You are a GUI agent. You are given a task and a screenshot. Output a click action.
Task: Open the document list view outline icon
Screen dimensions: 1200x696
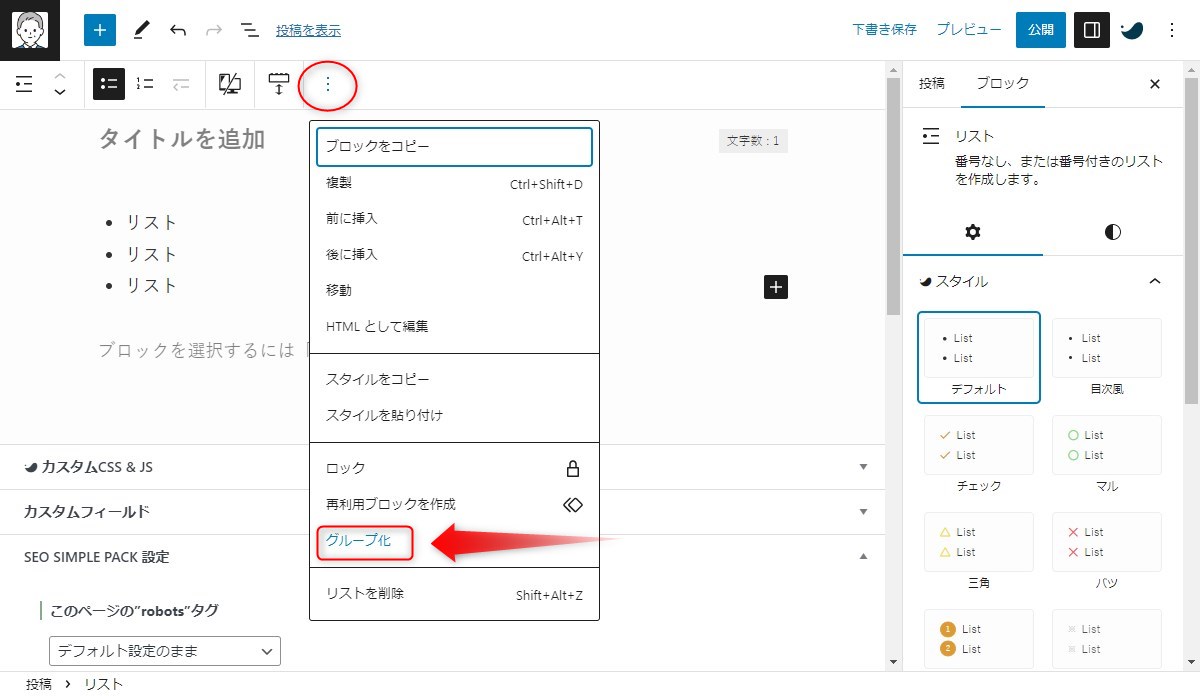click(250, 30)
